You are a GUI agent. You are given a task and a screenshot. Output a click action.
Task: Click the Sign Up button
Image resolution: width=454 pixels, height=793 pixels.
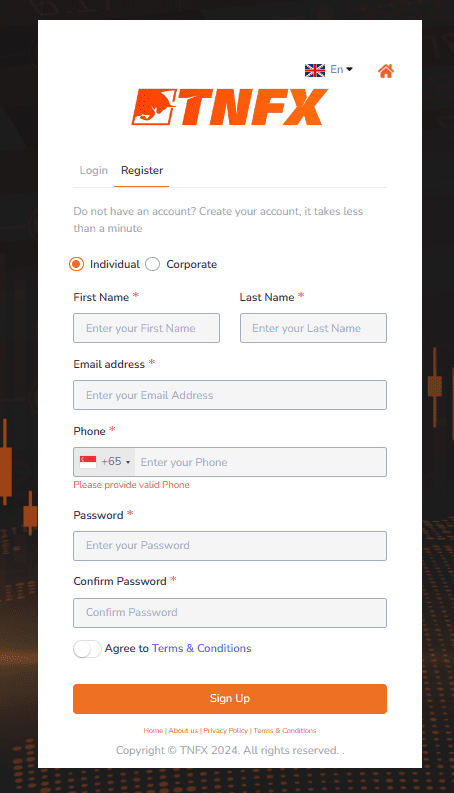coord(230,698)
